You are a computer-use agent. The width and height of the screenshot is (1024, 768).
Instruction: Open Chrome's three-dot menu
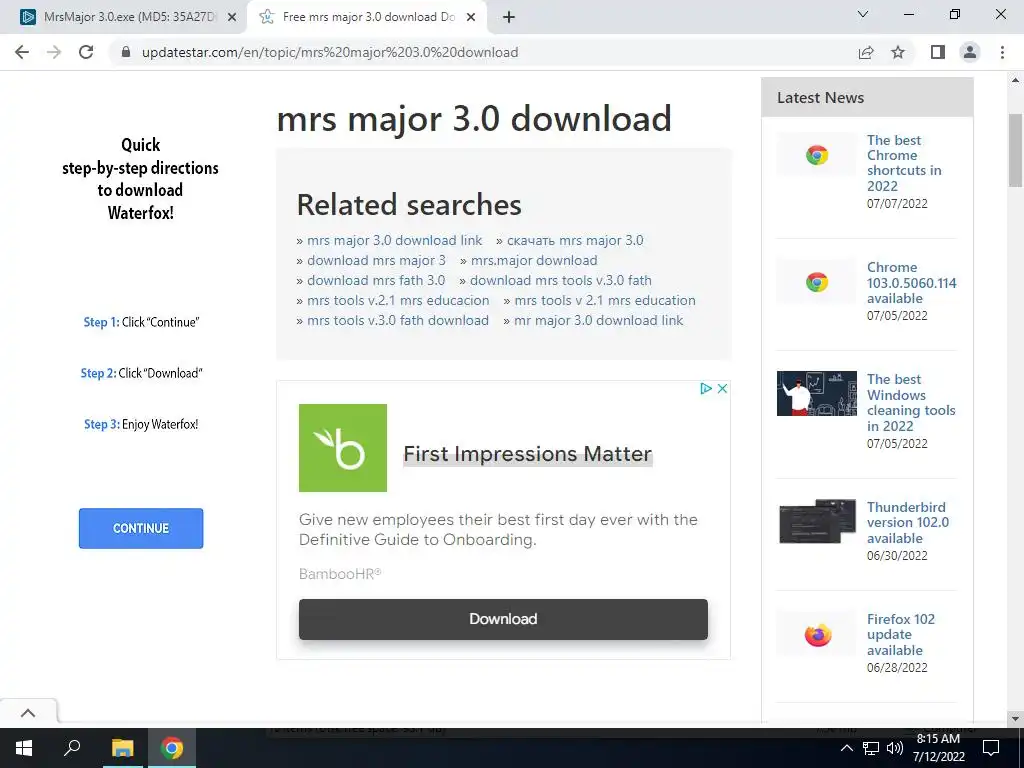coord(1002,52)
